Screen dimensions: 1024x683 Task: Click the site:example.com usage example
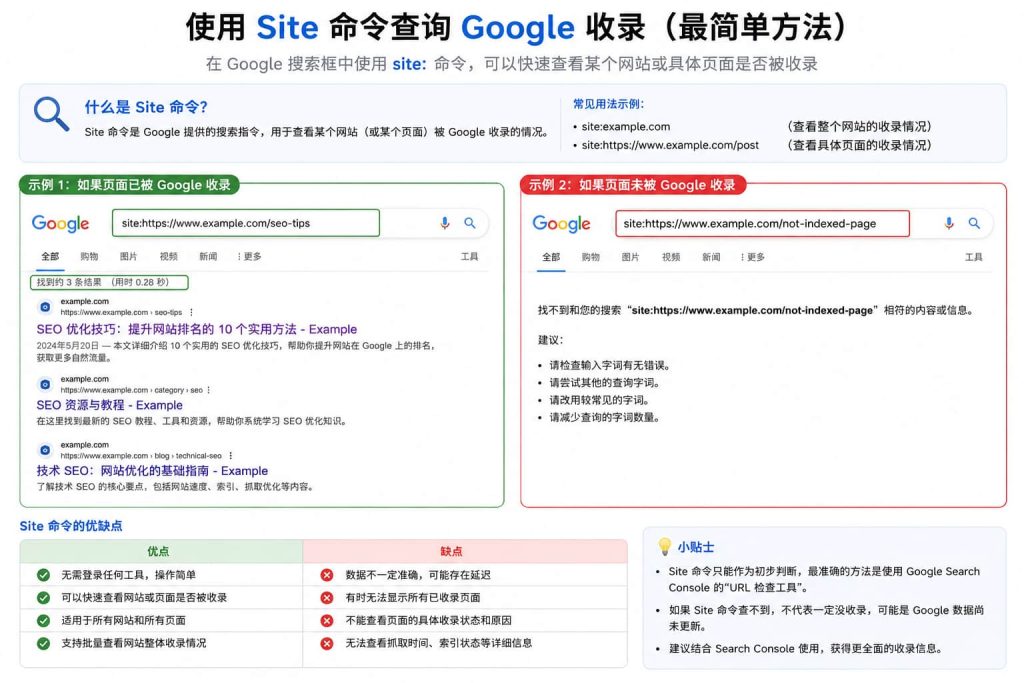pyautogui.click(x=626, y=127)
